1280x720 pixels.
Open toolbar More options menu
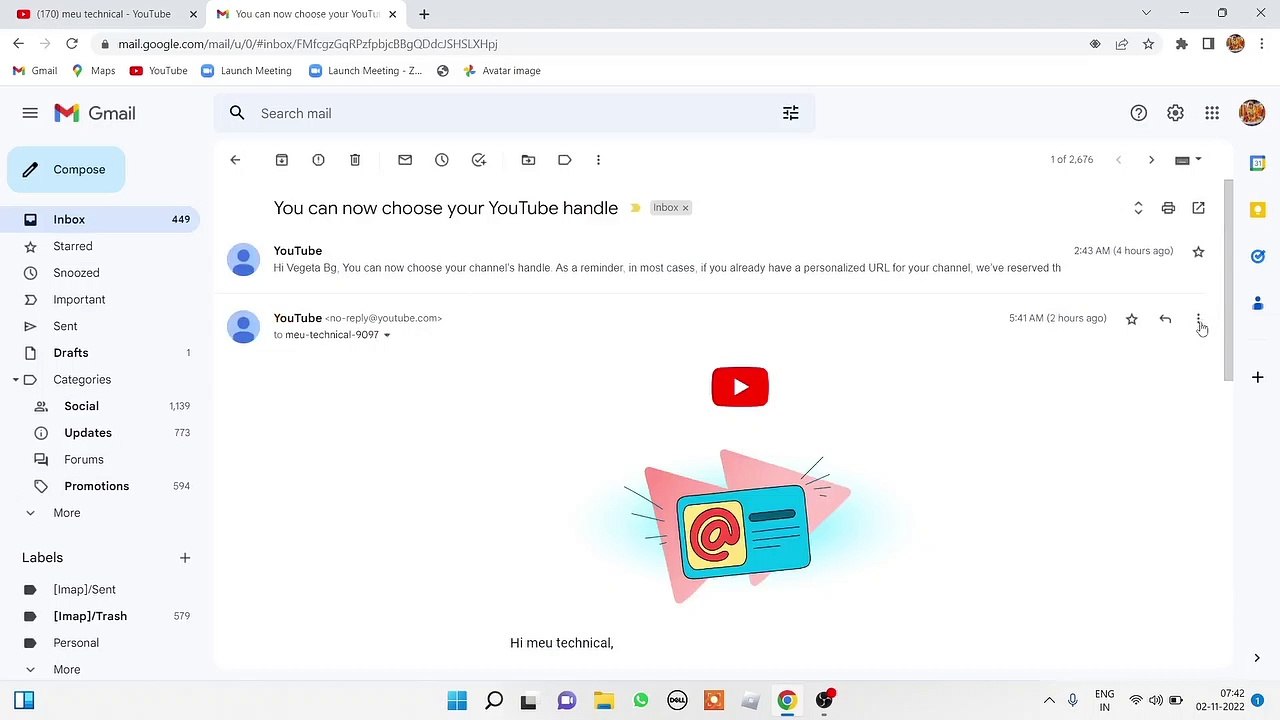(598, 160)
